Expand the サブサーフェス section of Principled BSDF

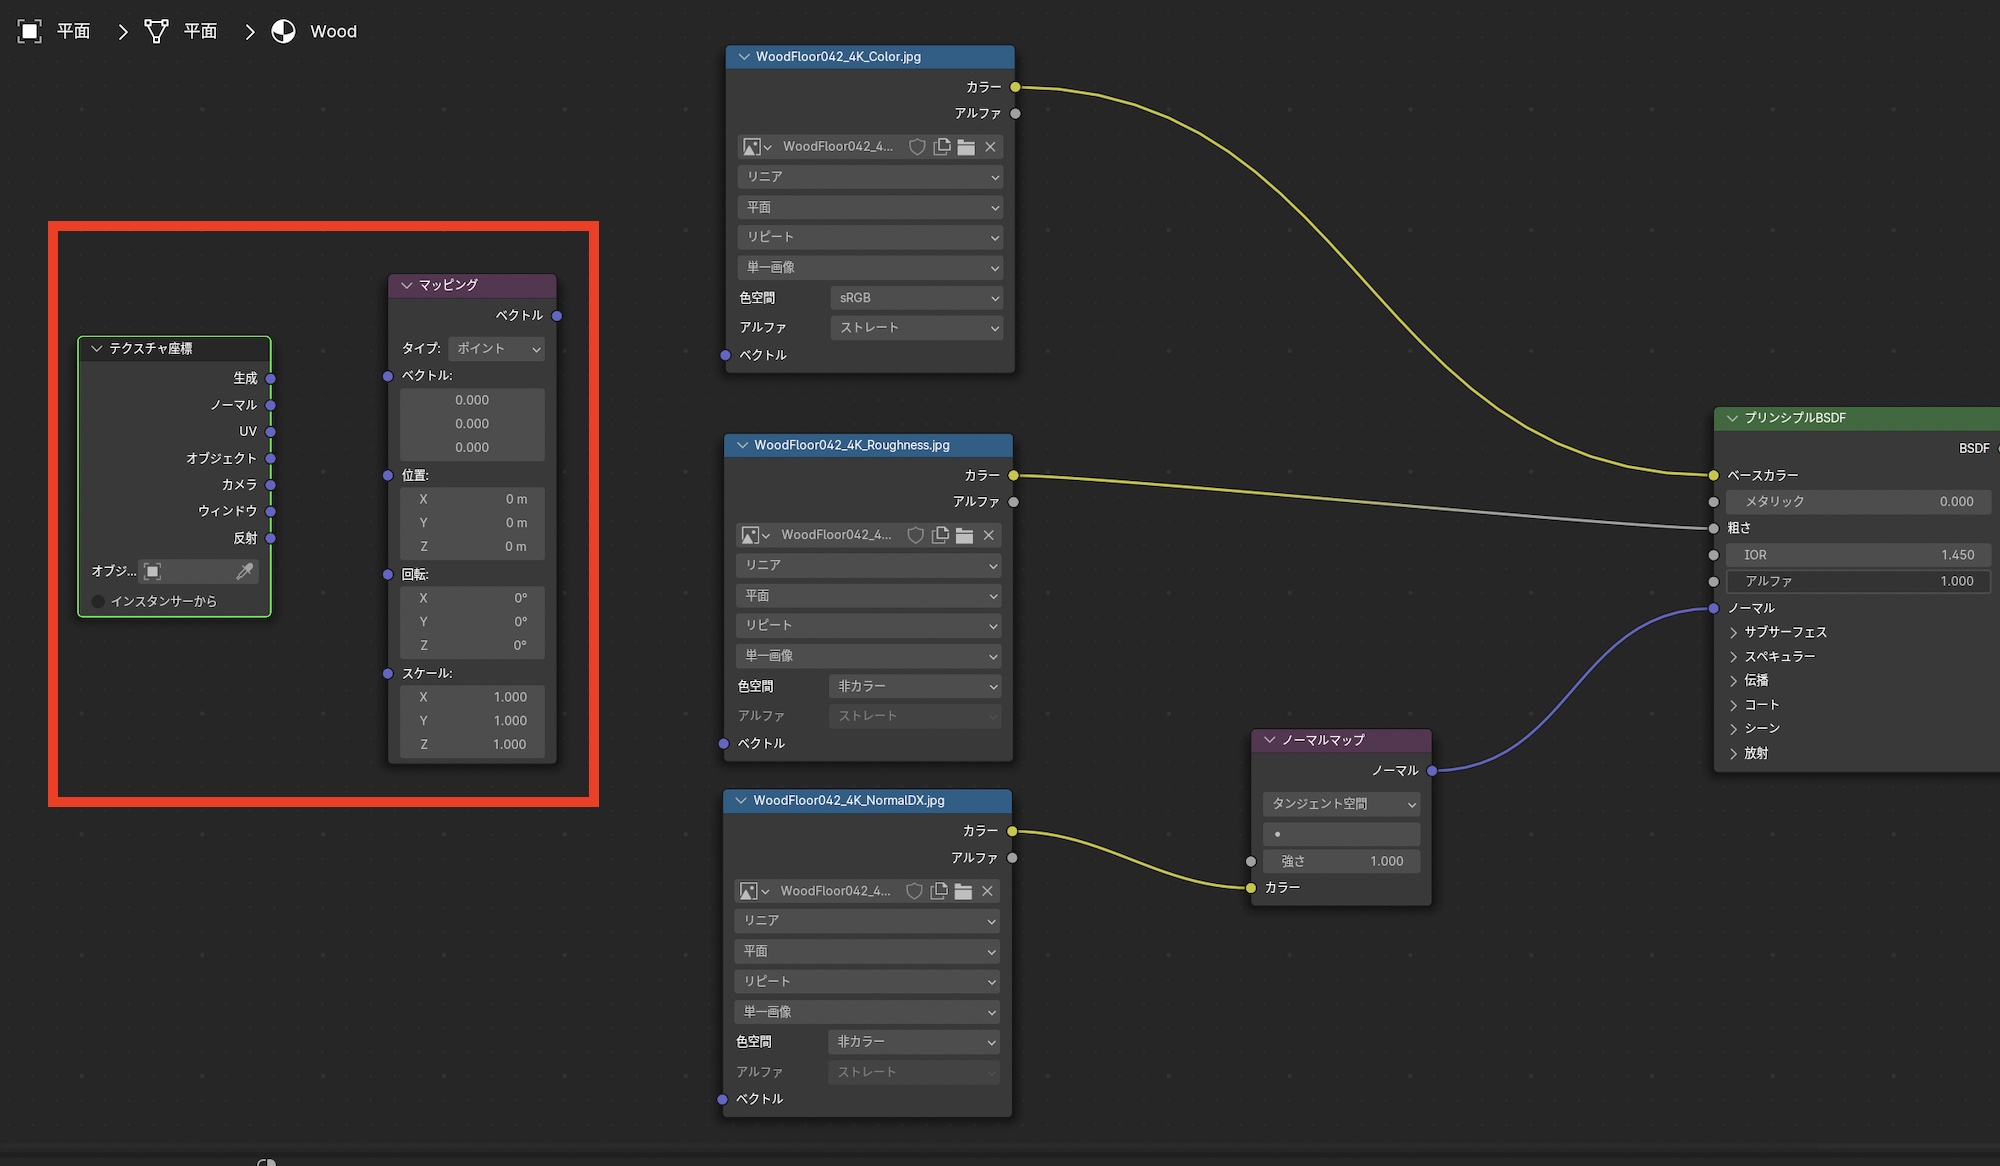tap(1734, 632)
